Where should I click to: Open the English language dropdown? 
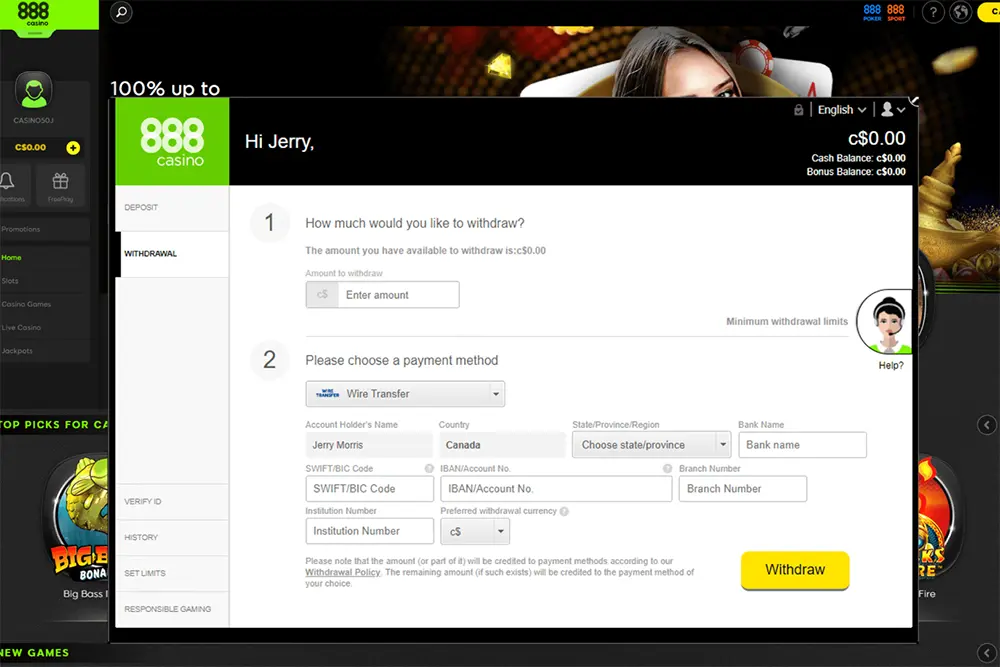point(841,110)
